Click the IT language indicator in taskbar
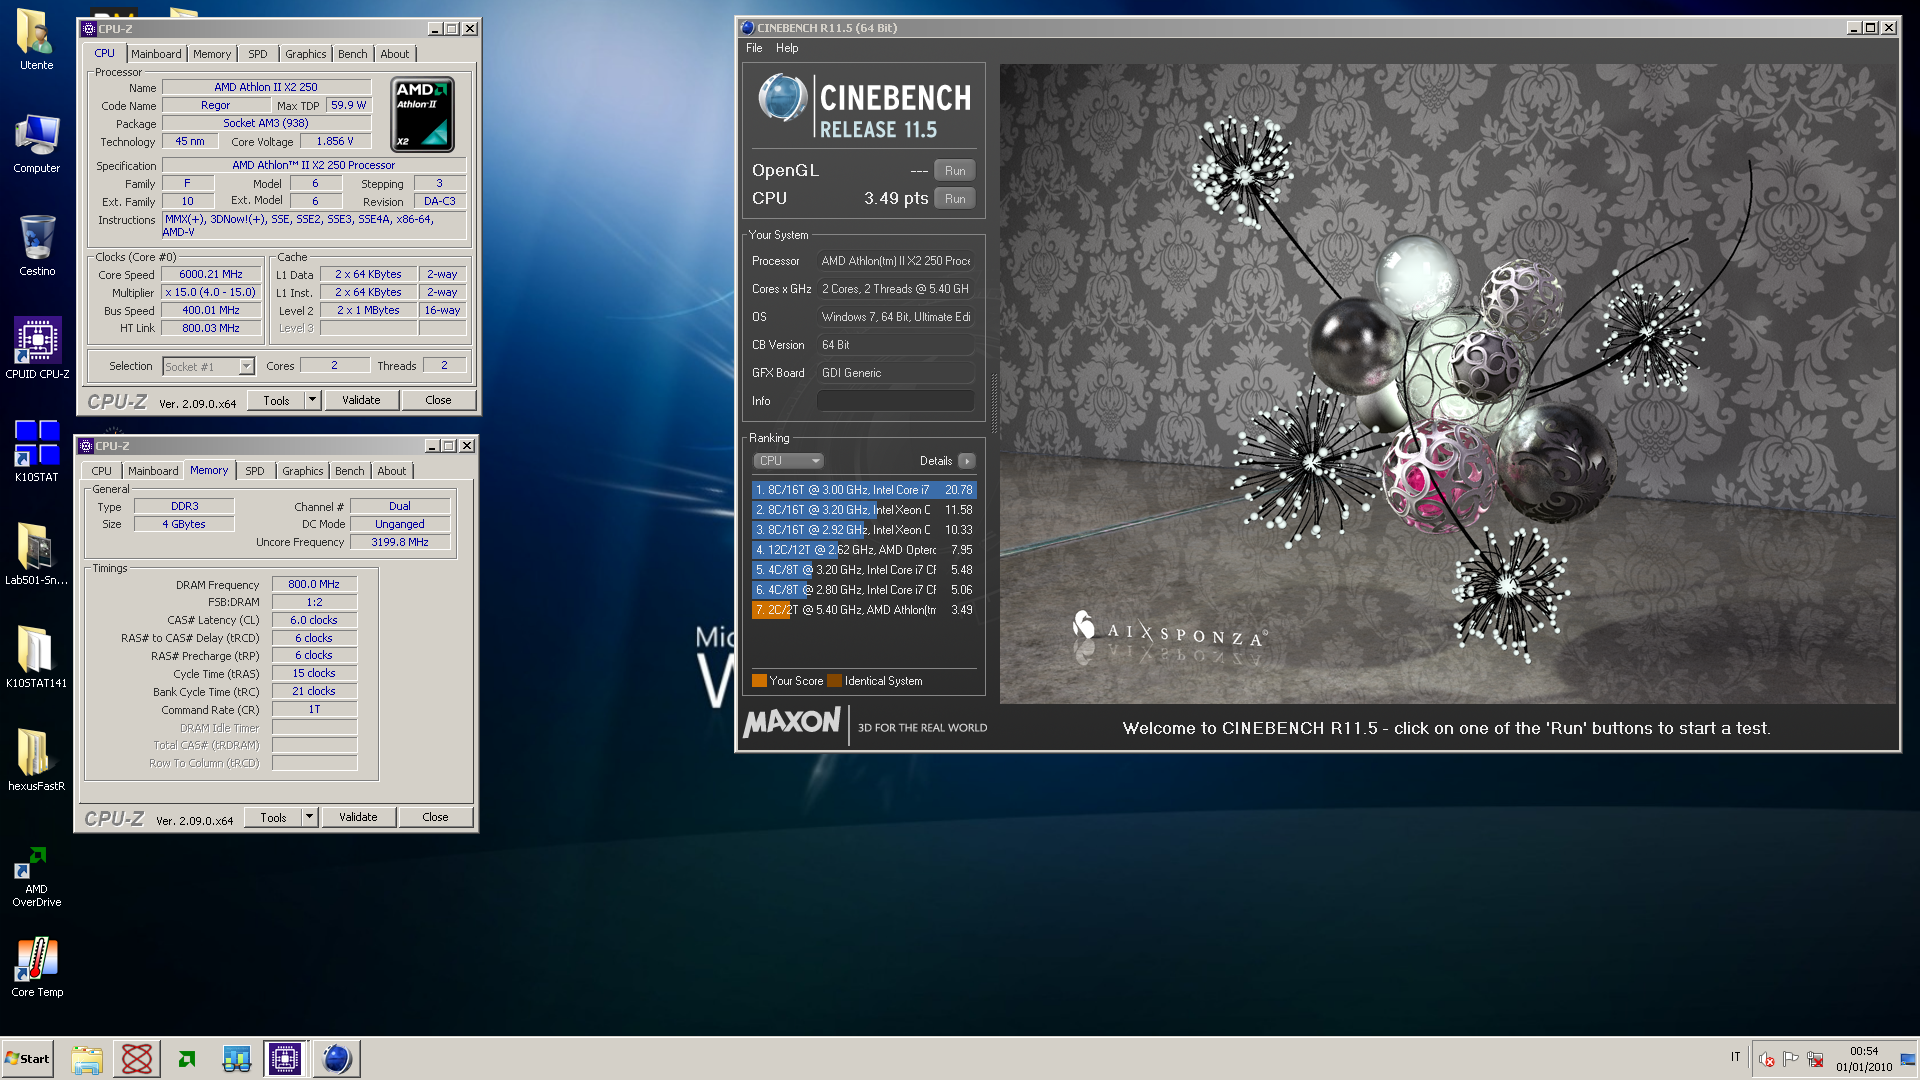 1735,1057
